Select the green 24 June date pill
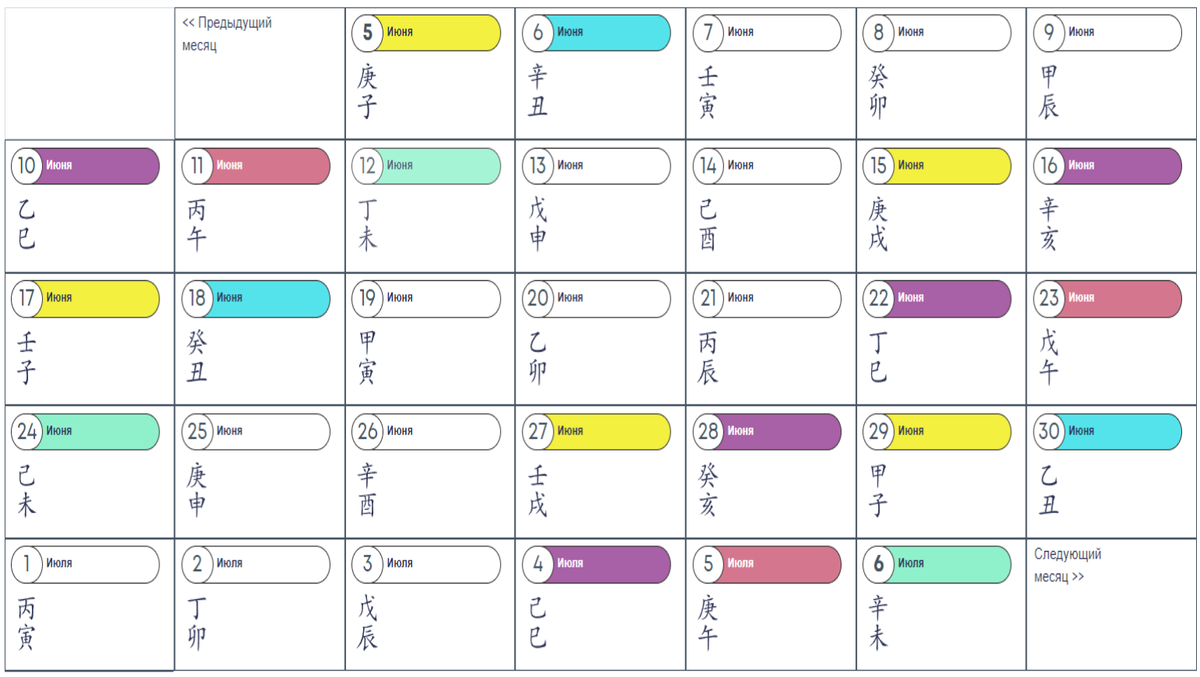Screen dimensions: 1200x677 (x=85, y=432)
